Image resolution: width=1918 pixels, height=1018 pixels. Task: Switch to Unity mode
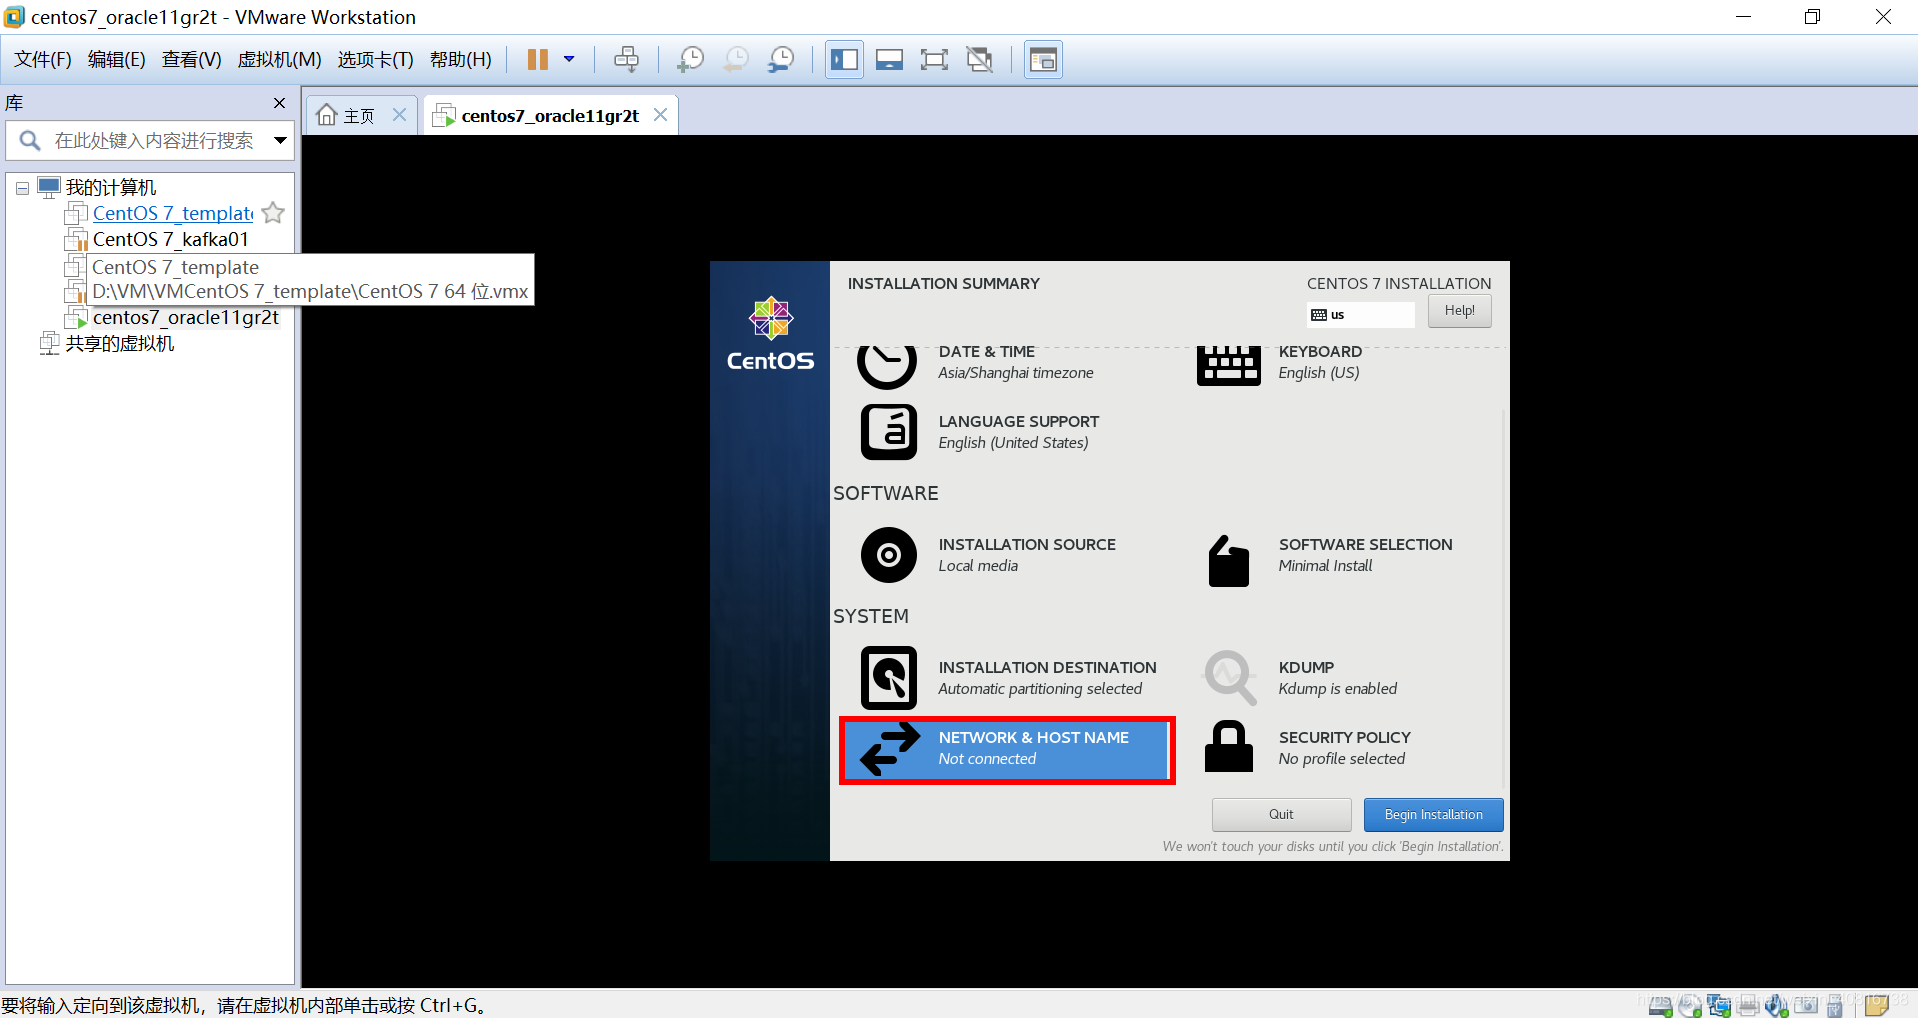[x=980, y=60]
